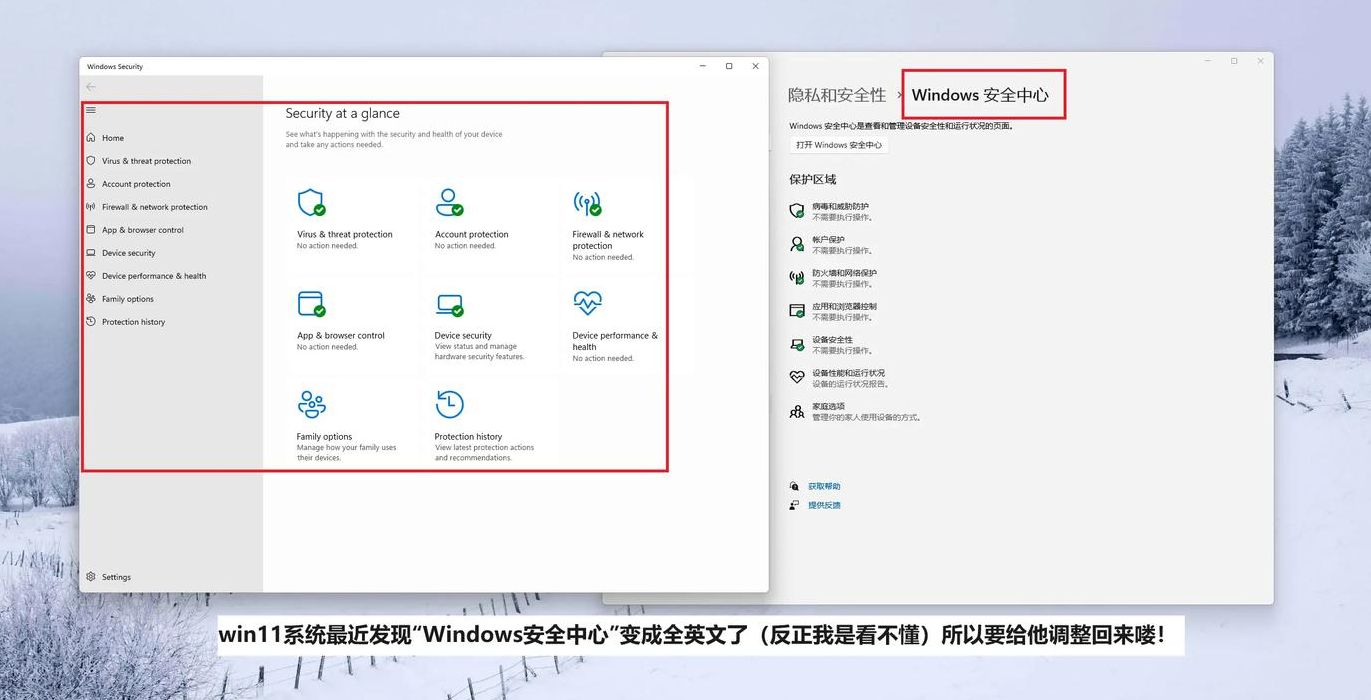Click the sidebar Family options people icon
This screenshot has width=1371, height=700.
[91, 299]
